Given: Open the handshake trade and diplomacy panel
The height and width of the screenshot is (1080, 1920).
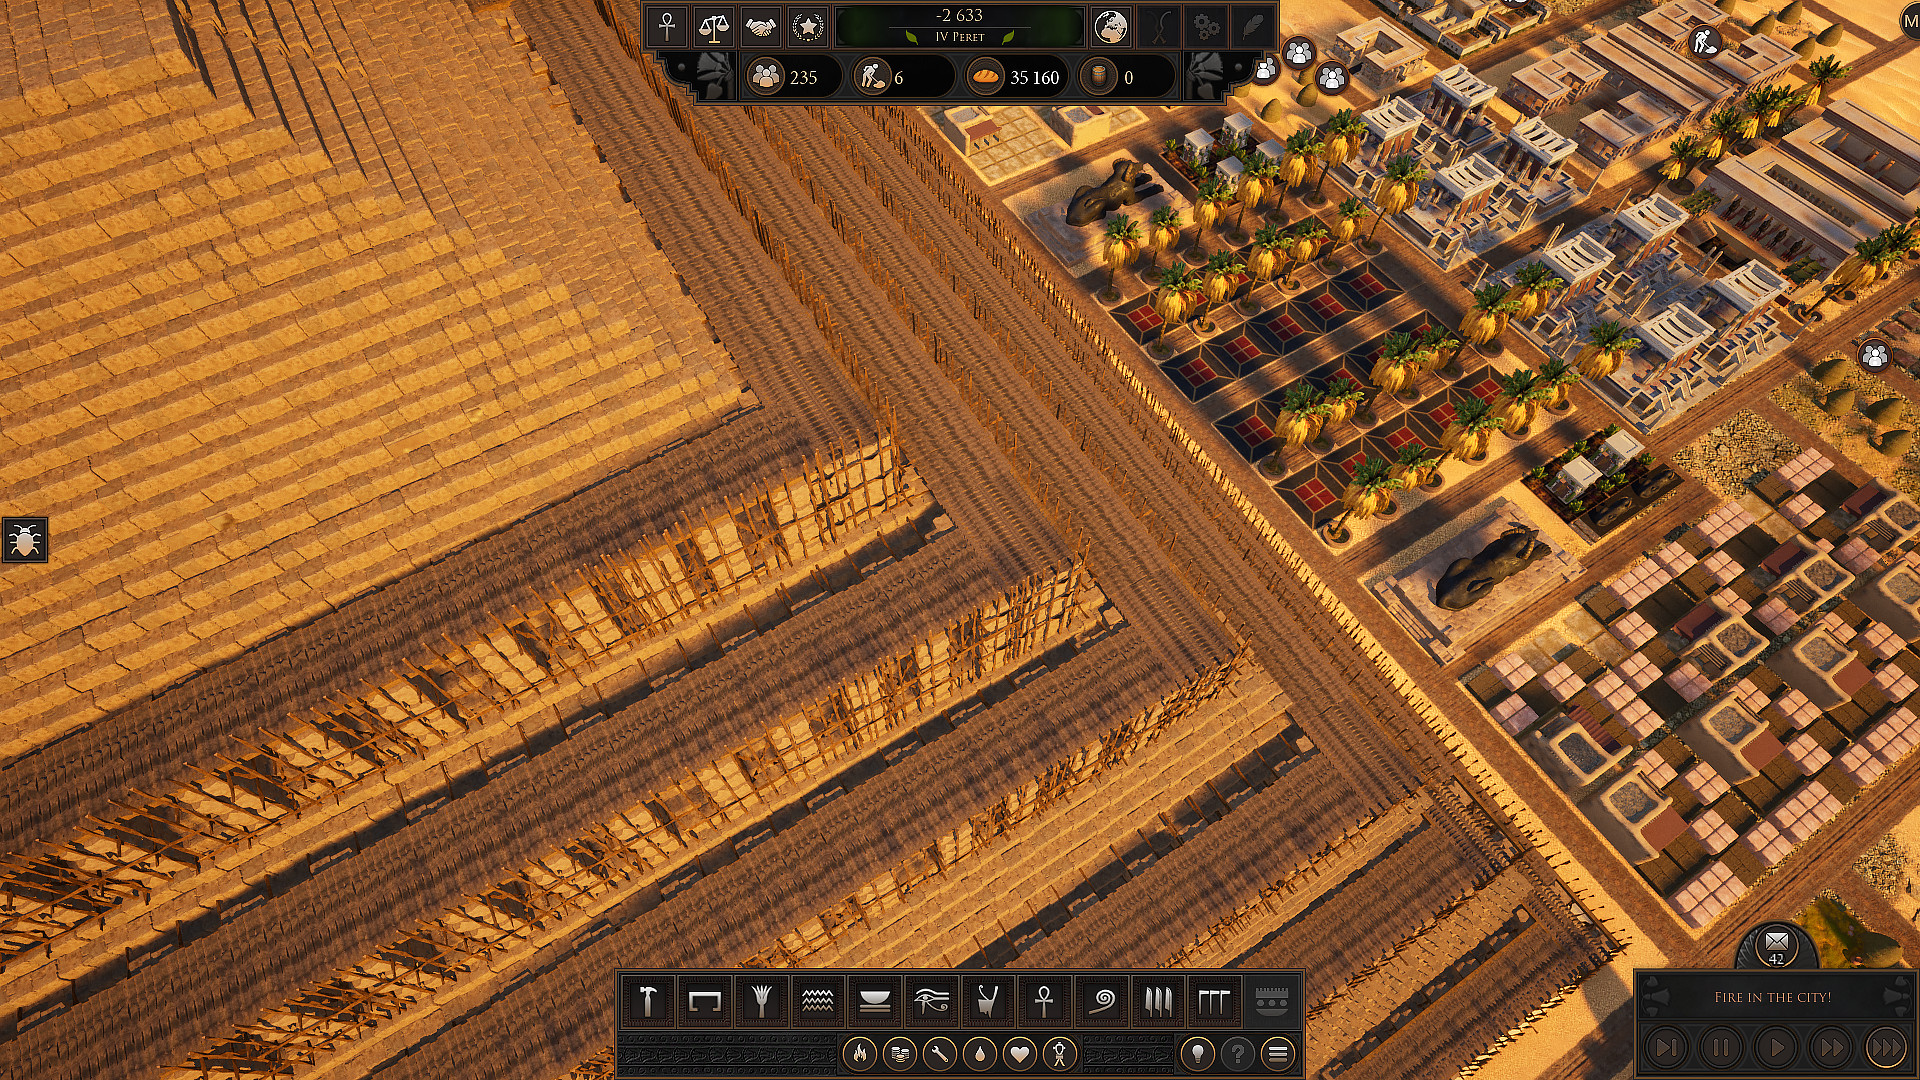Looking at the screenshot, I should coord(762,28).
